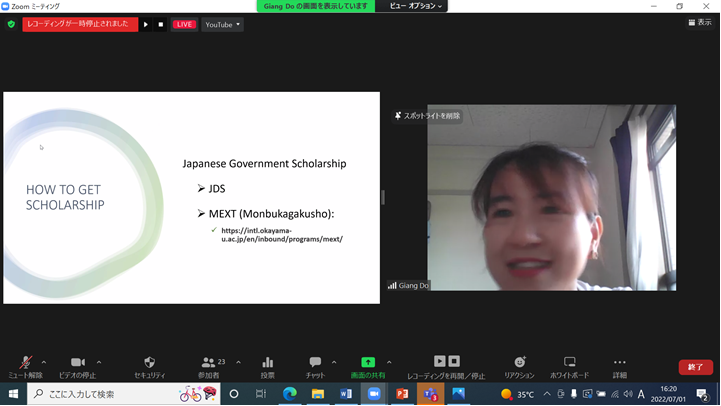Show hidden system tray icons
The height and width of the screenshot is (406, 721).
(547, 394)
